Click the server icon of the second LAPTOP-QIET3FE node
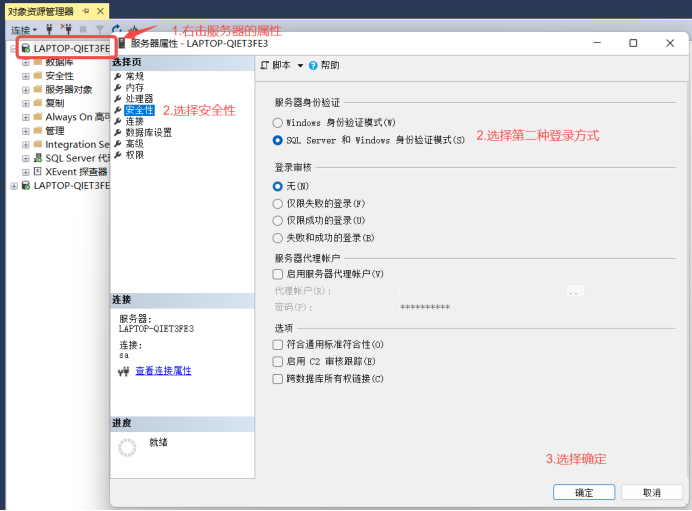692x511 pixels. pyautogui.click(x=26, y=185)
